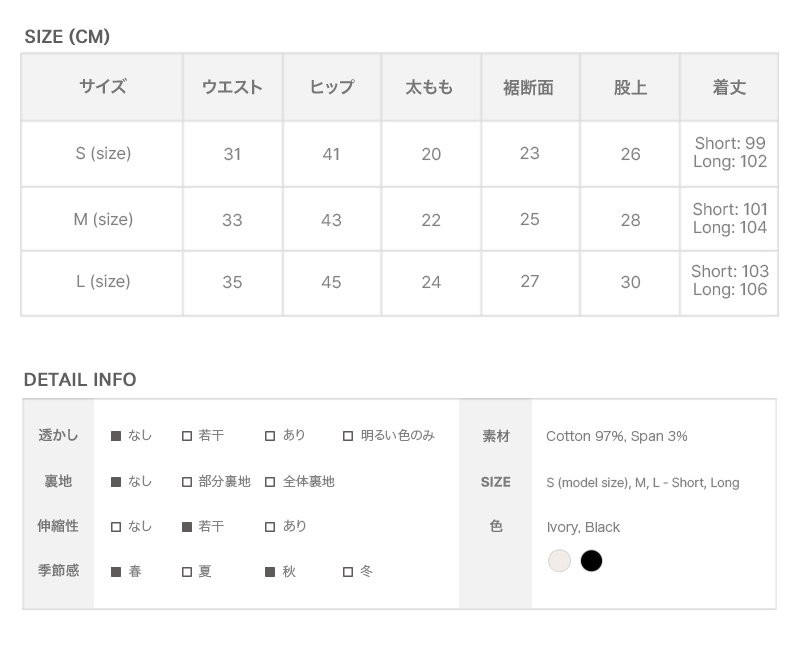The height and width of the screenshot is (671, 800).
Task: Select the L (size) row label
Action: pyautogui.click(x=103, y=282)
